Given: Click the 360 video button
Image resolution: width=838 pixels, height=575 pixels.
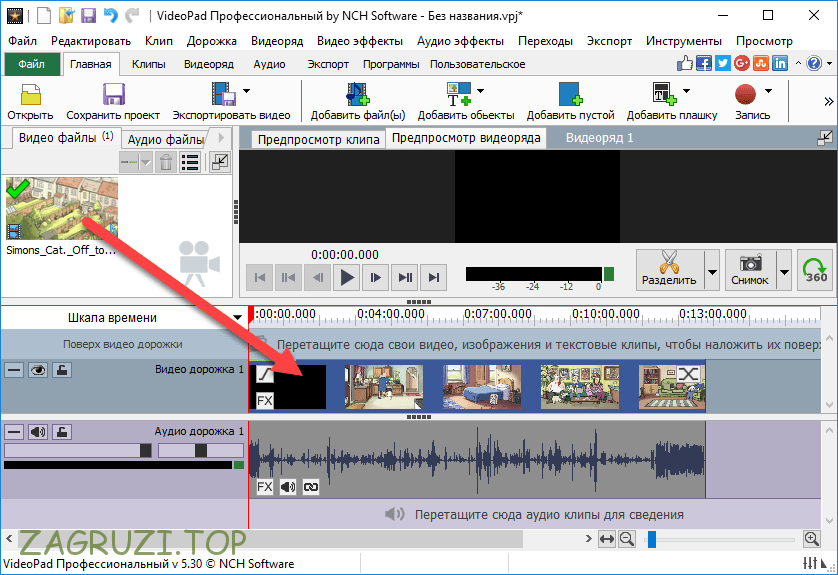Looking at the screenshot, I should pos(815,270).
